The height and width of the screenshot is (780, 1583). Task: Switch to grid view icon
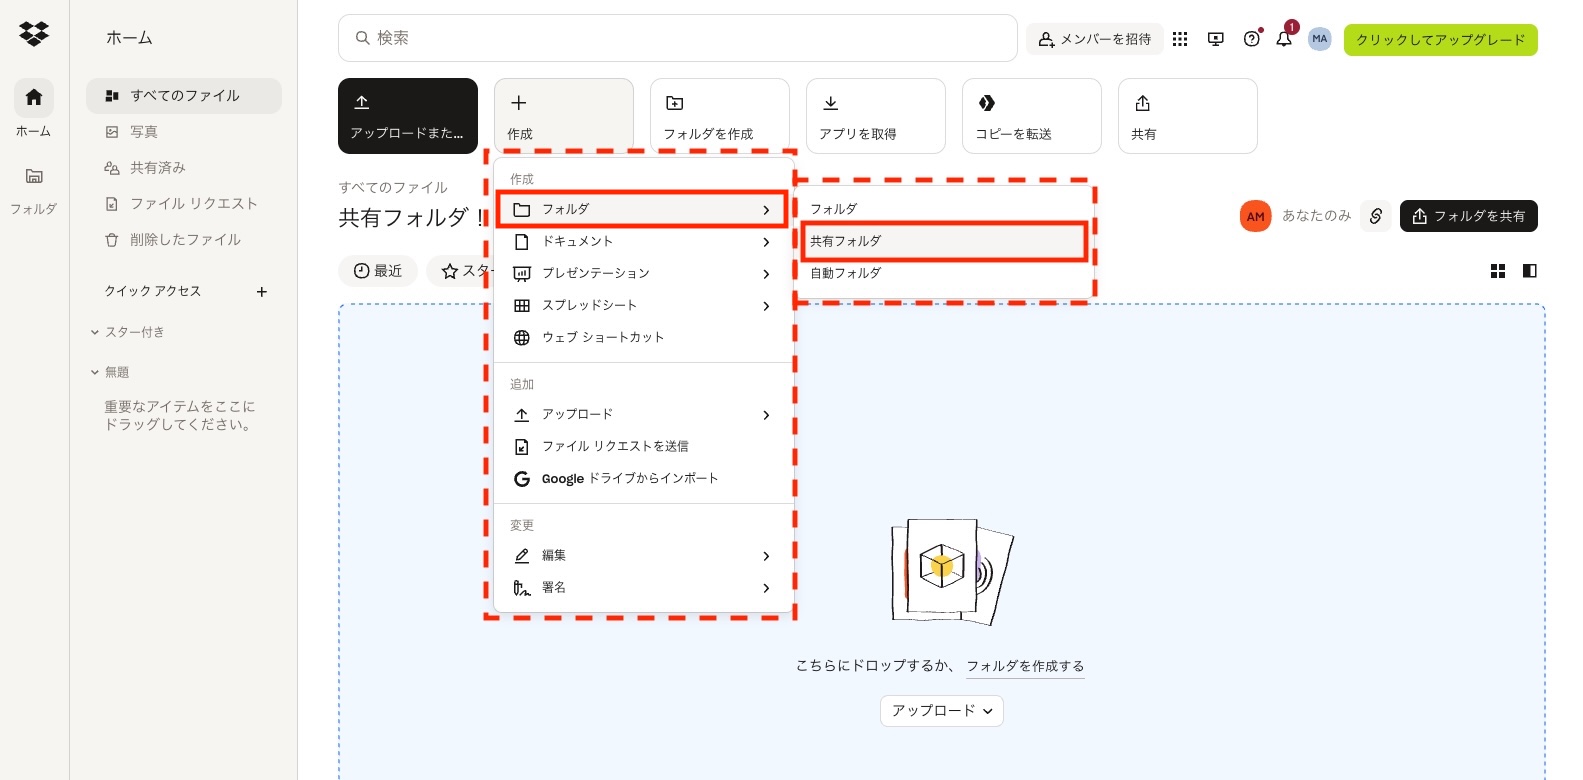click(1498, 271)
